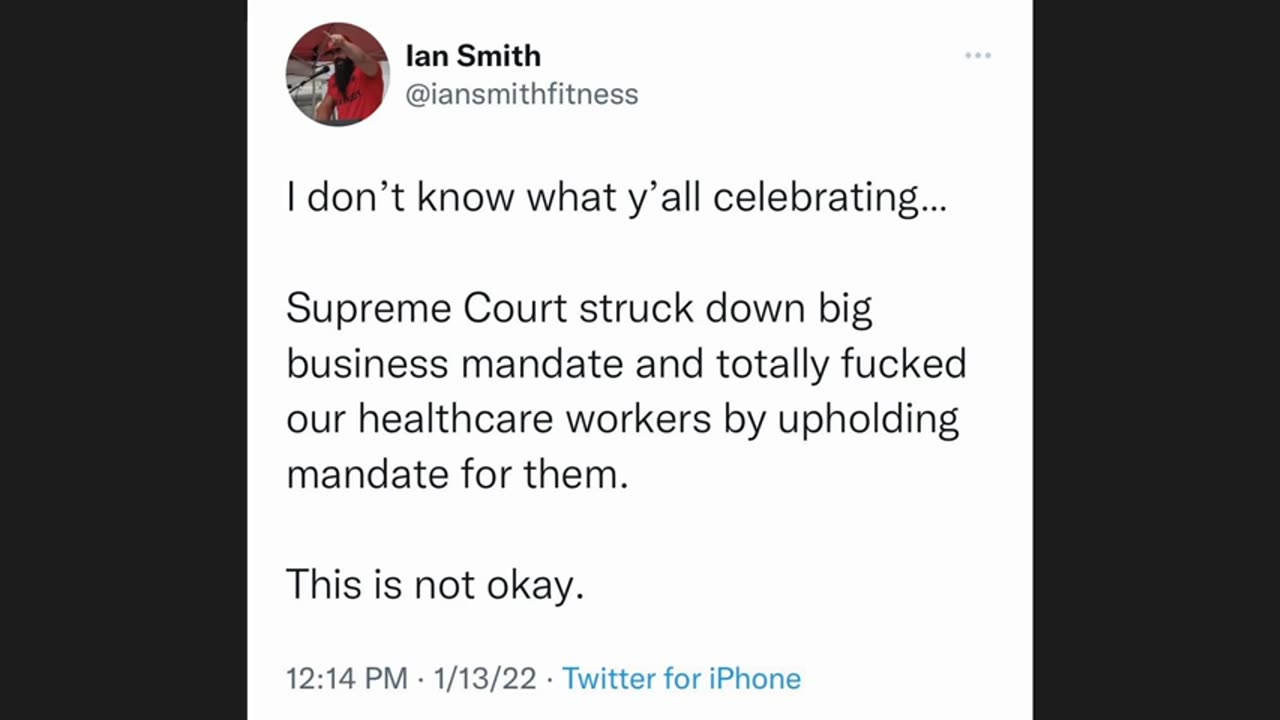
Task: Click the black letterbox area left of the tweet
Action: pos(123,360)
